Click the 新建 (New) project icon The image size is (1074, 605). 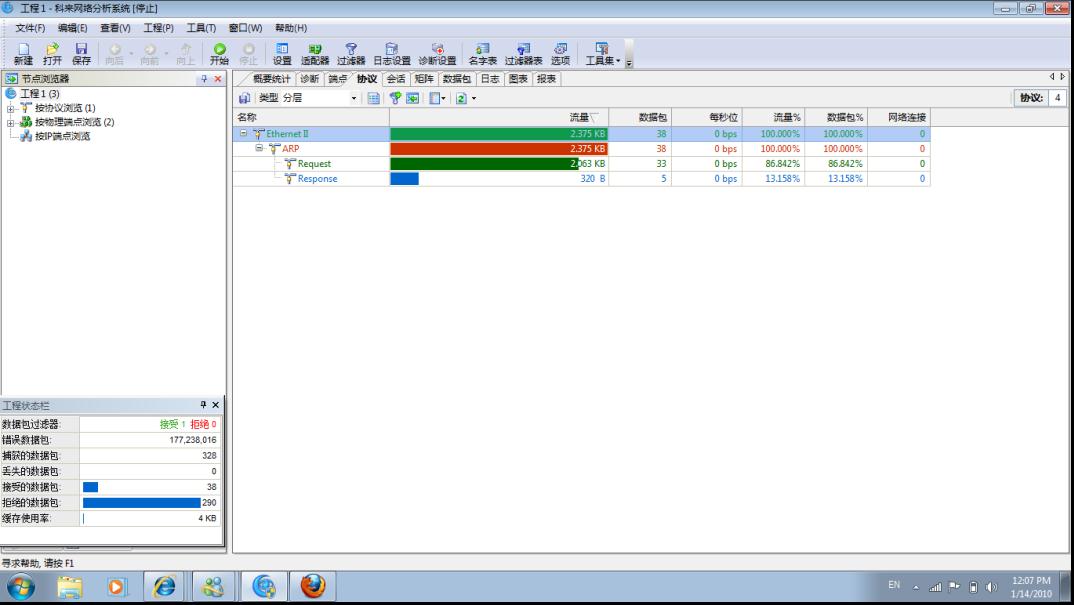23,54
